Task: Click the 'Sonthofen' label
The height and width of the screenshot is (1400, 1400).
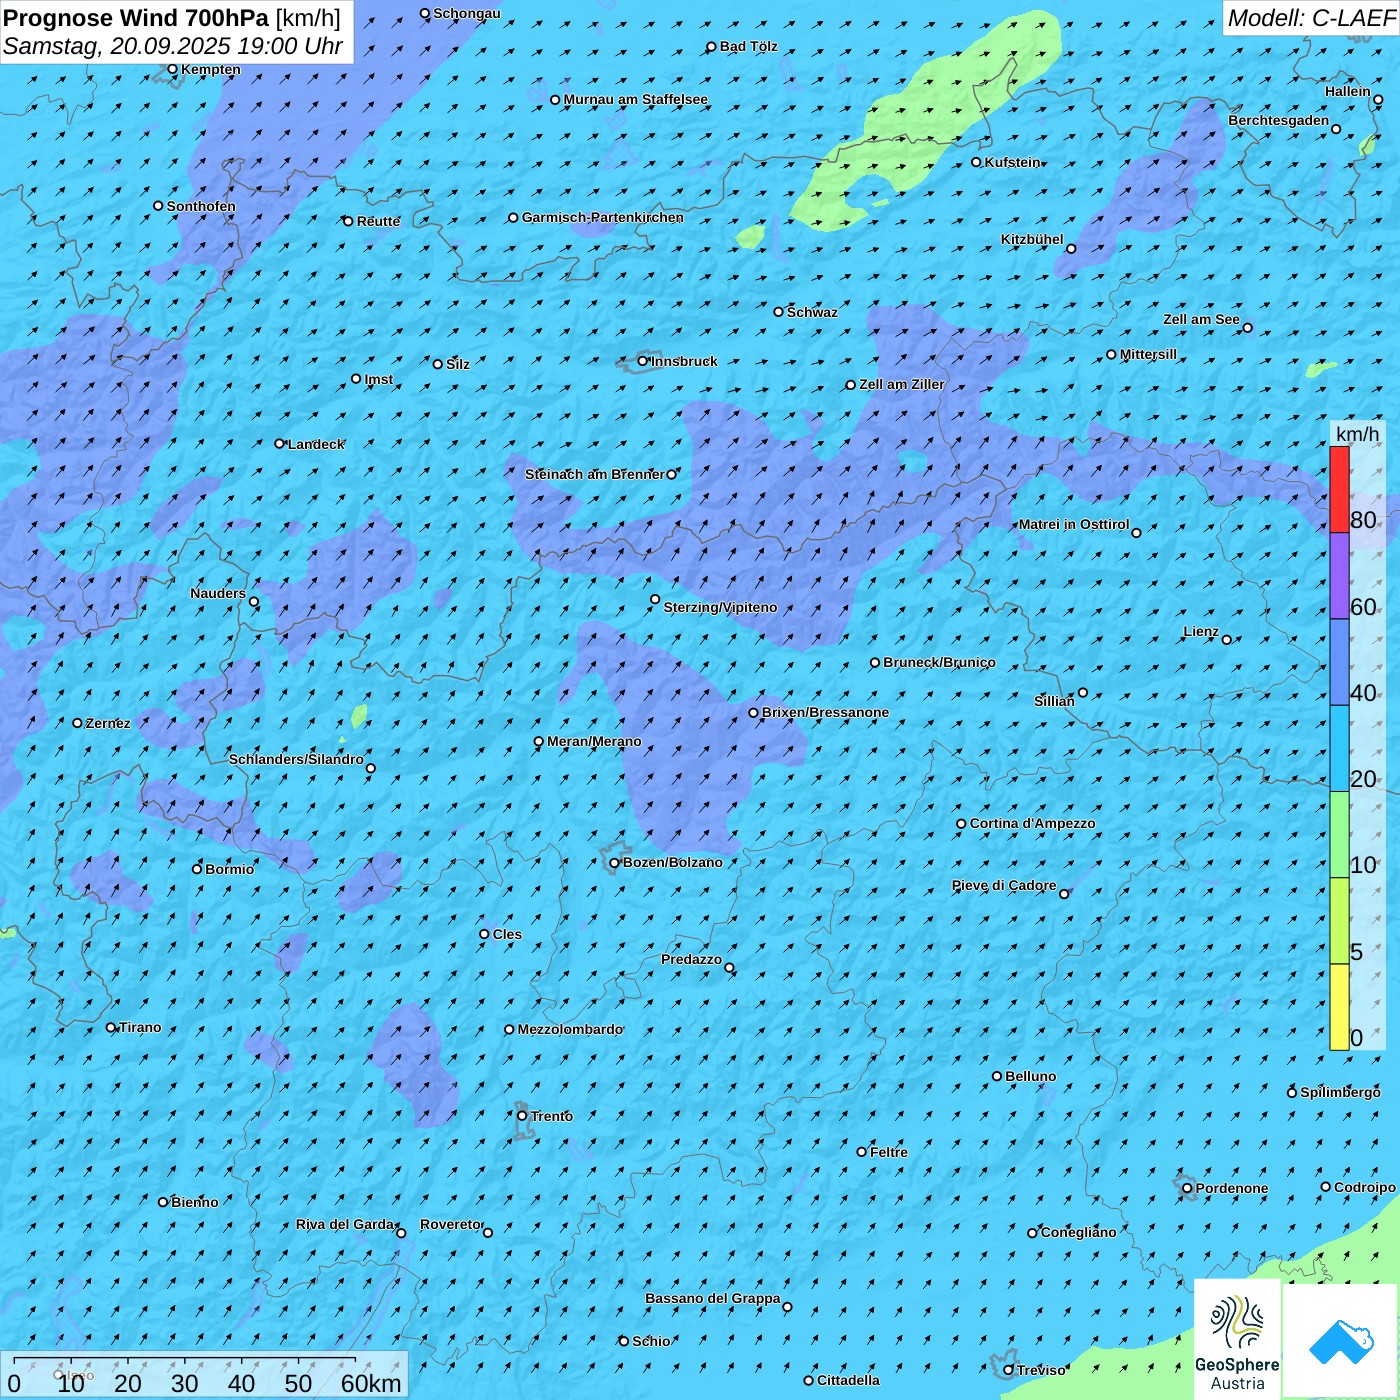Action: click(201, 206)
